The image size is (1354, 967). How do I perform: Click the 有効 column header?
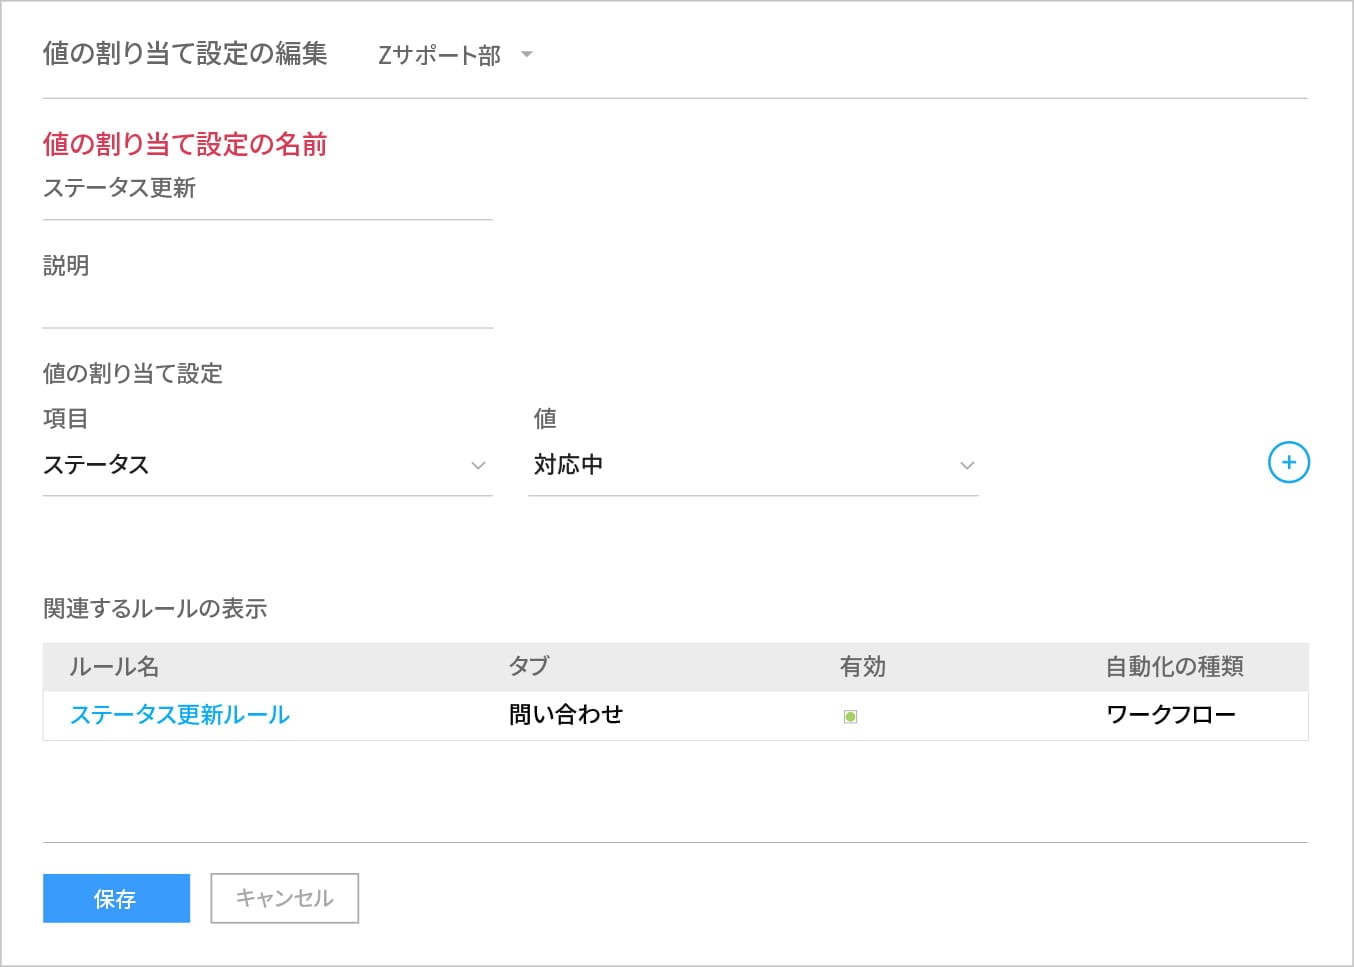click(862, 667)
